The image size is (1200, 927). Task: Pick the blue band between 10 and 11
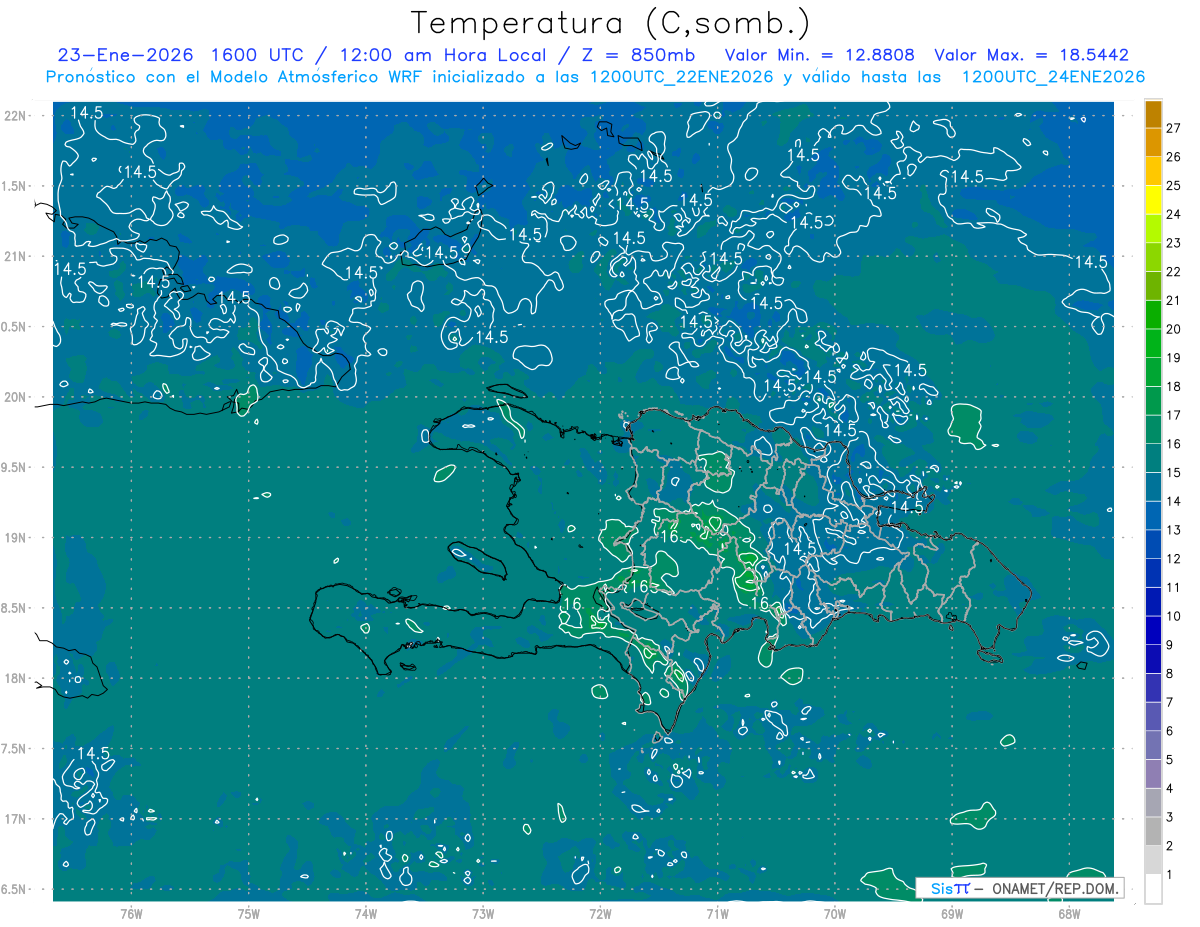[x=1153, y=603]
